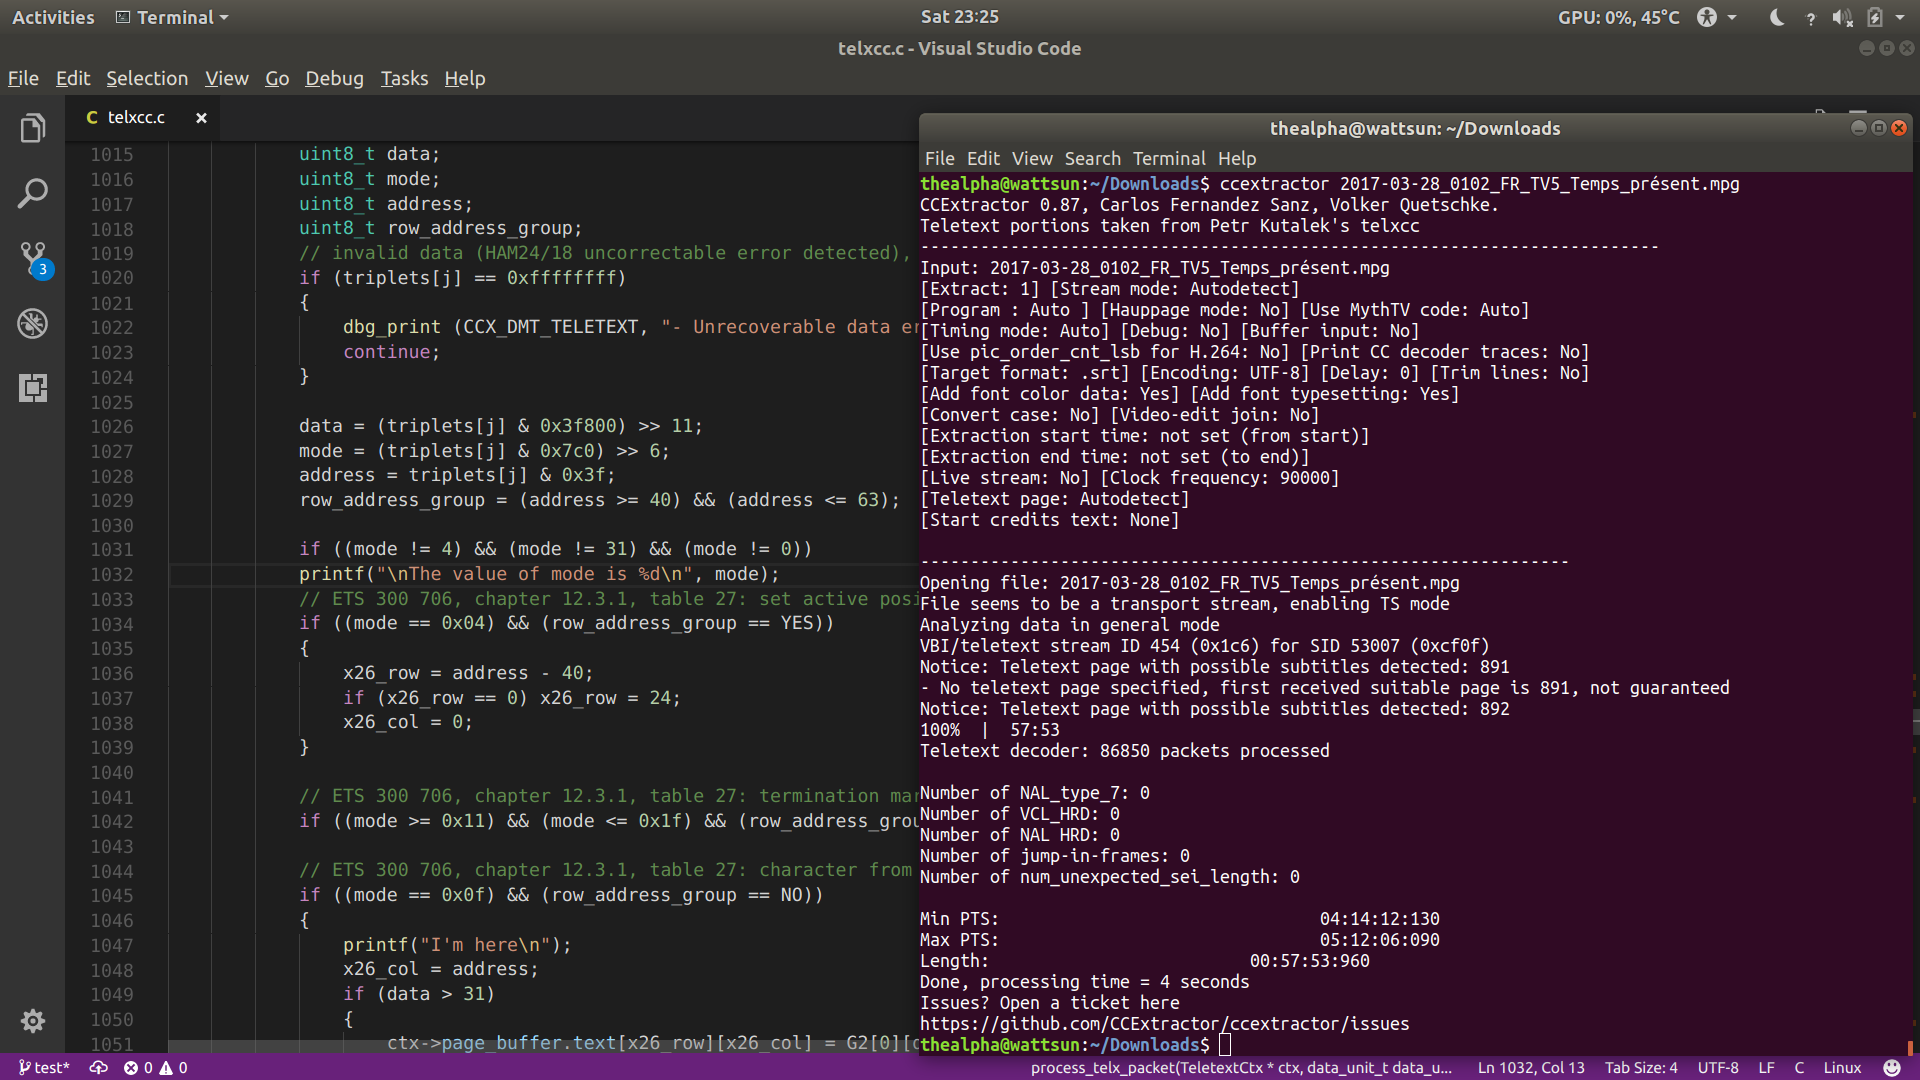Screen dimensions: 1920x1080
Task: Click the Manage gear icon
Action: pos(33,1020)
